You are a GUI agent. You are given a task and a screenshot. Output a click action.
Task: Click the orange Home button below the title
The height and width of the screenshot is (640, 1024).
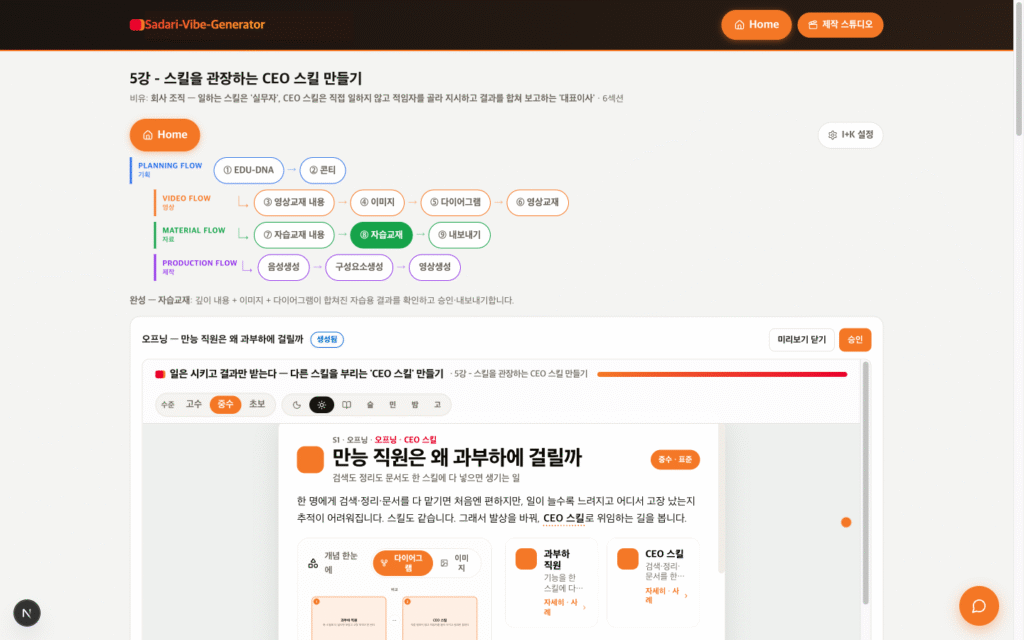(x=165, y=135)
